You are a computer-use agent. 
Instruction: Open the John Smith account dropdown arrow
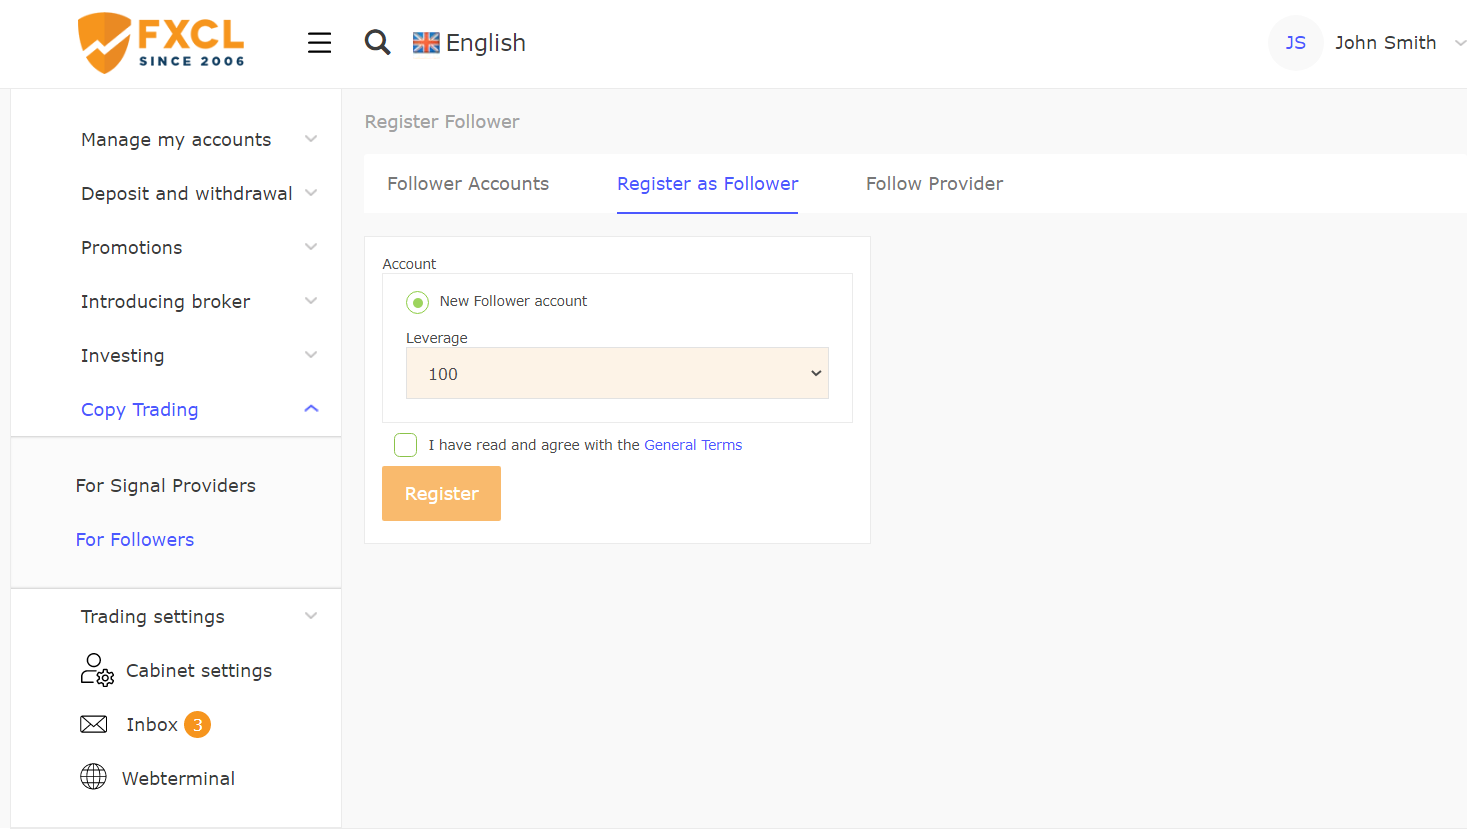(1459, 43)
